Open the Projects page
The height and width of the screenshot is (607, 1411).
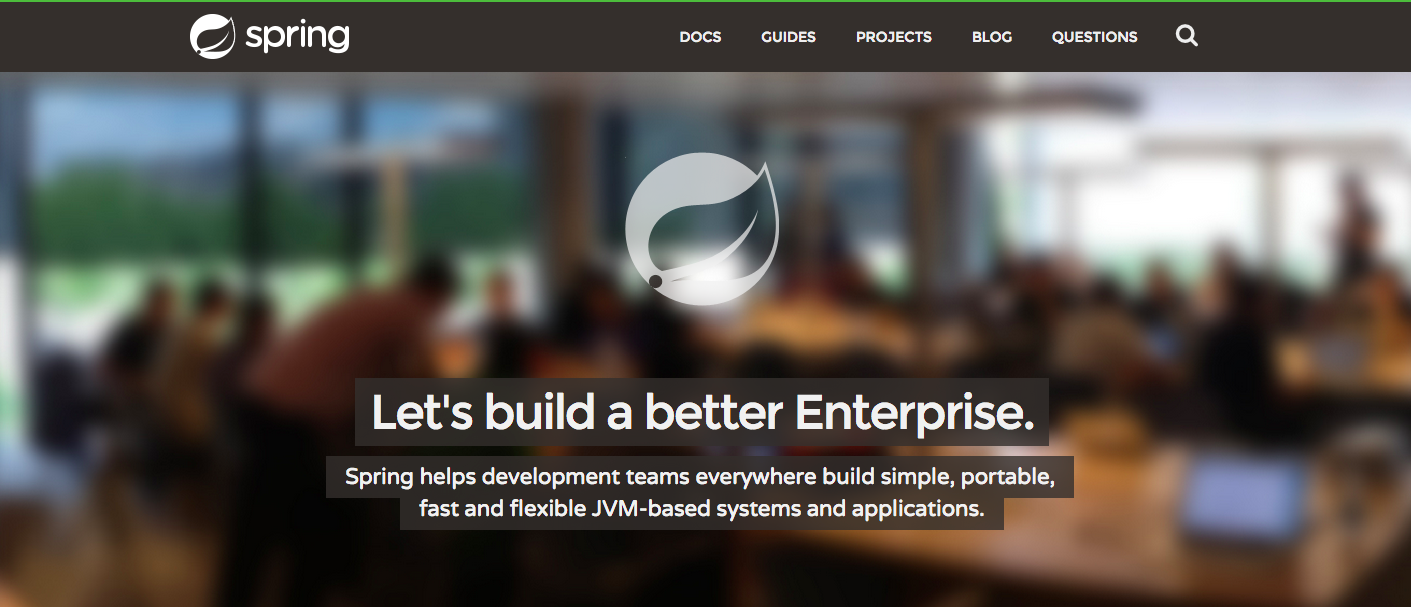[x=893, y=37]
